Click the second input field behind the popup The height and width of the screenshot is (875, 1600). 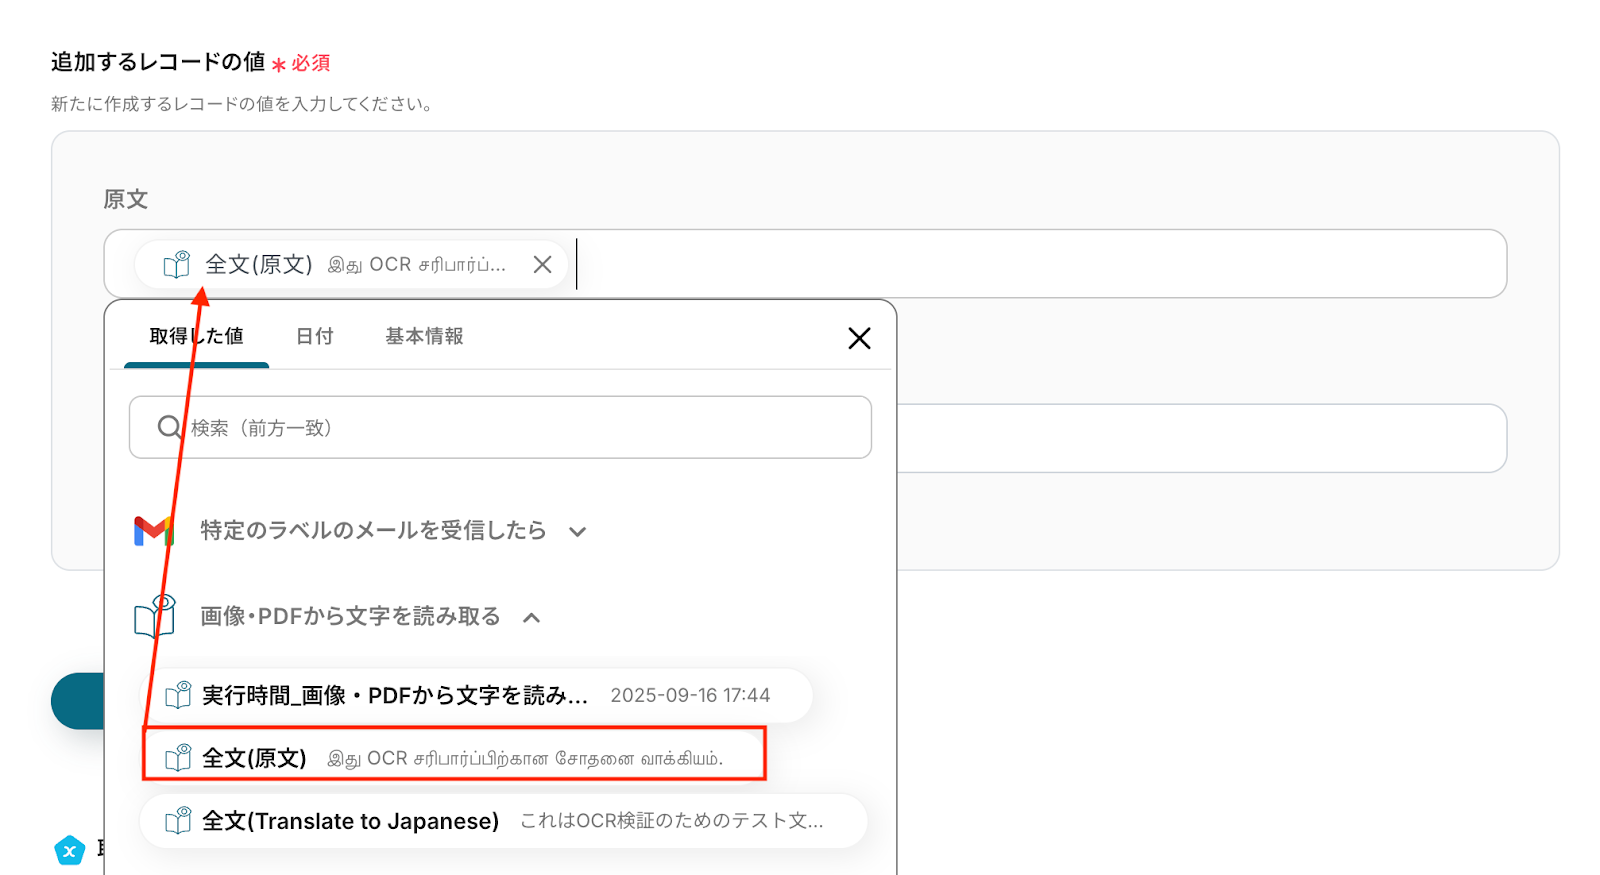tap(1200, 439)
